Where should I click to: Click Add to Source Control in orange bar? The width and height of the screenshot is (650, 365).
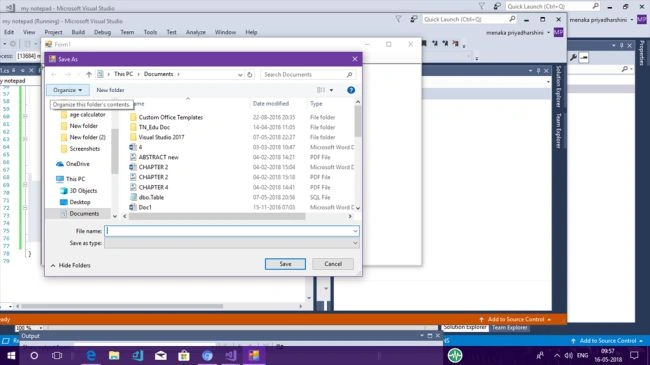point(515,319)
